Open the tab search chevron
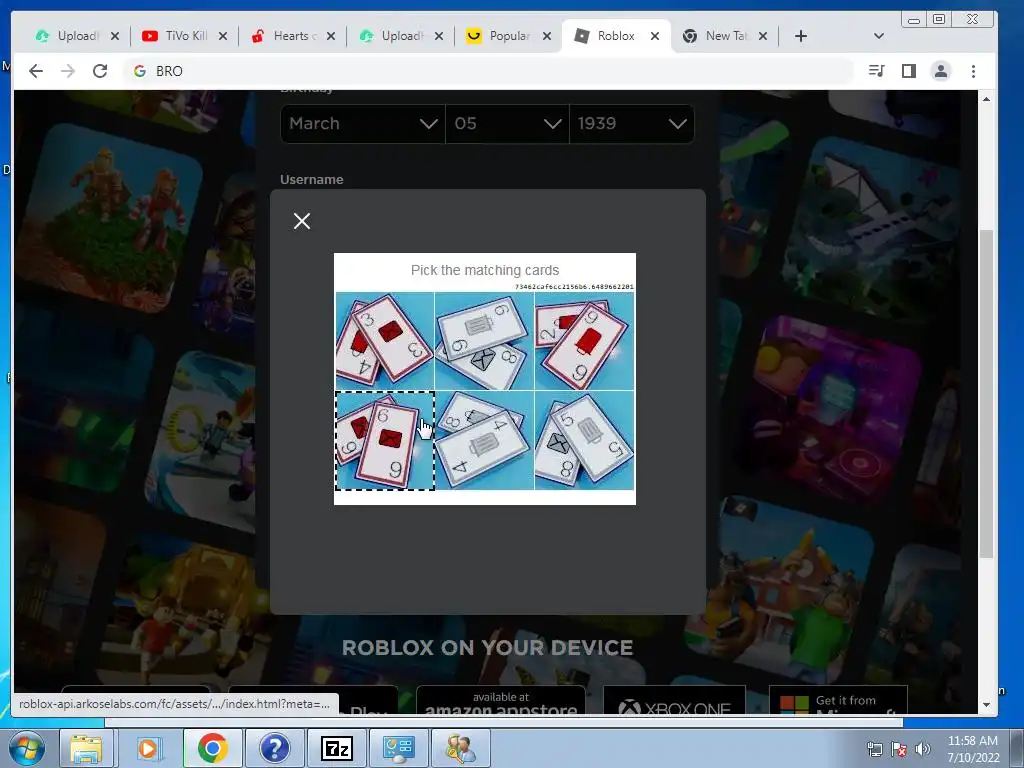Image resolution: width=1024 pixels, height=768 pixels. pos(878,36)
